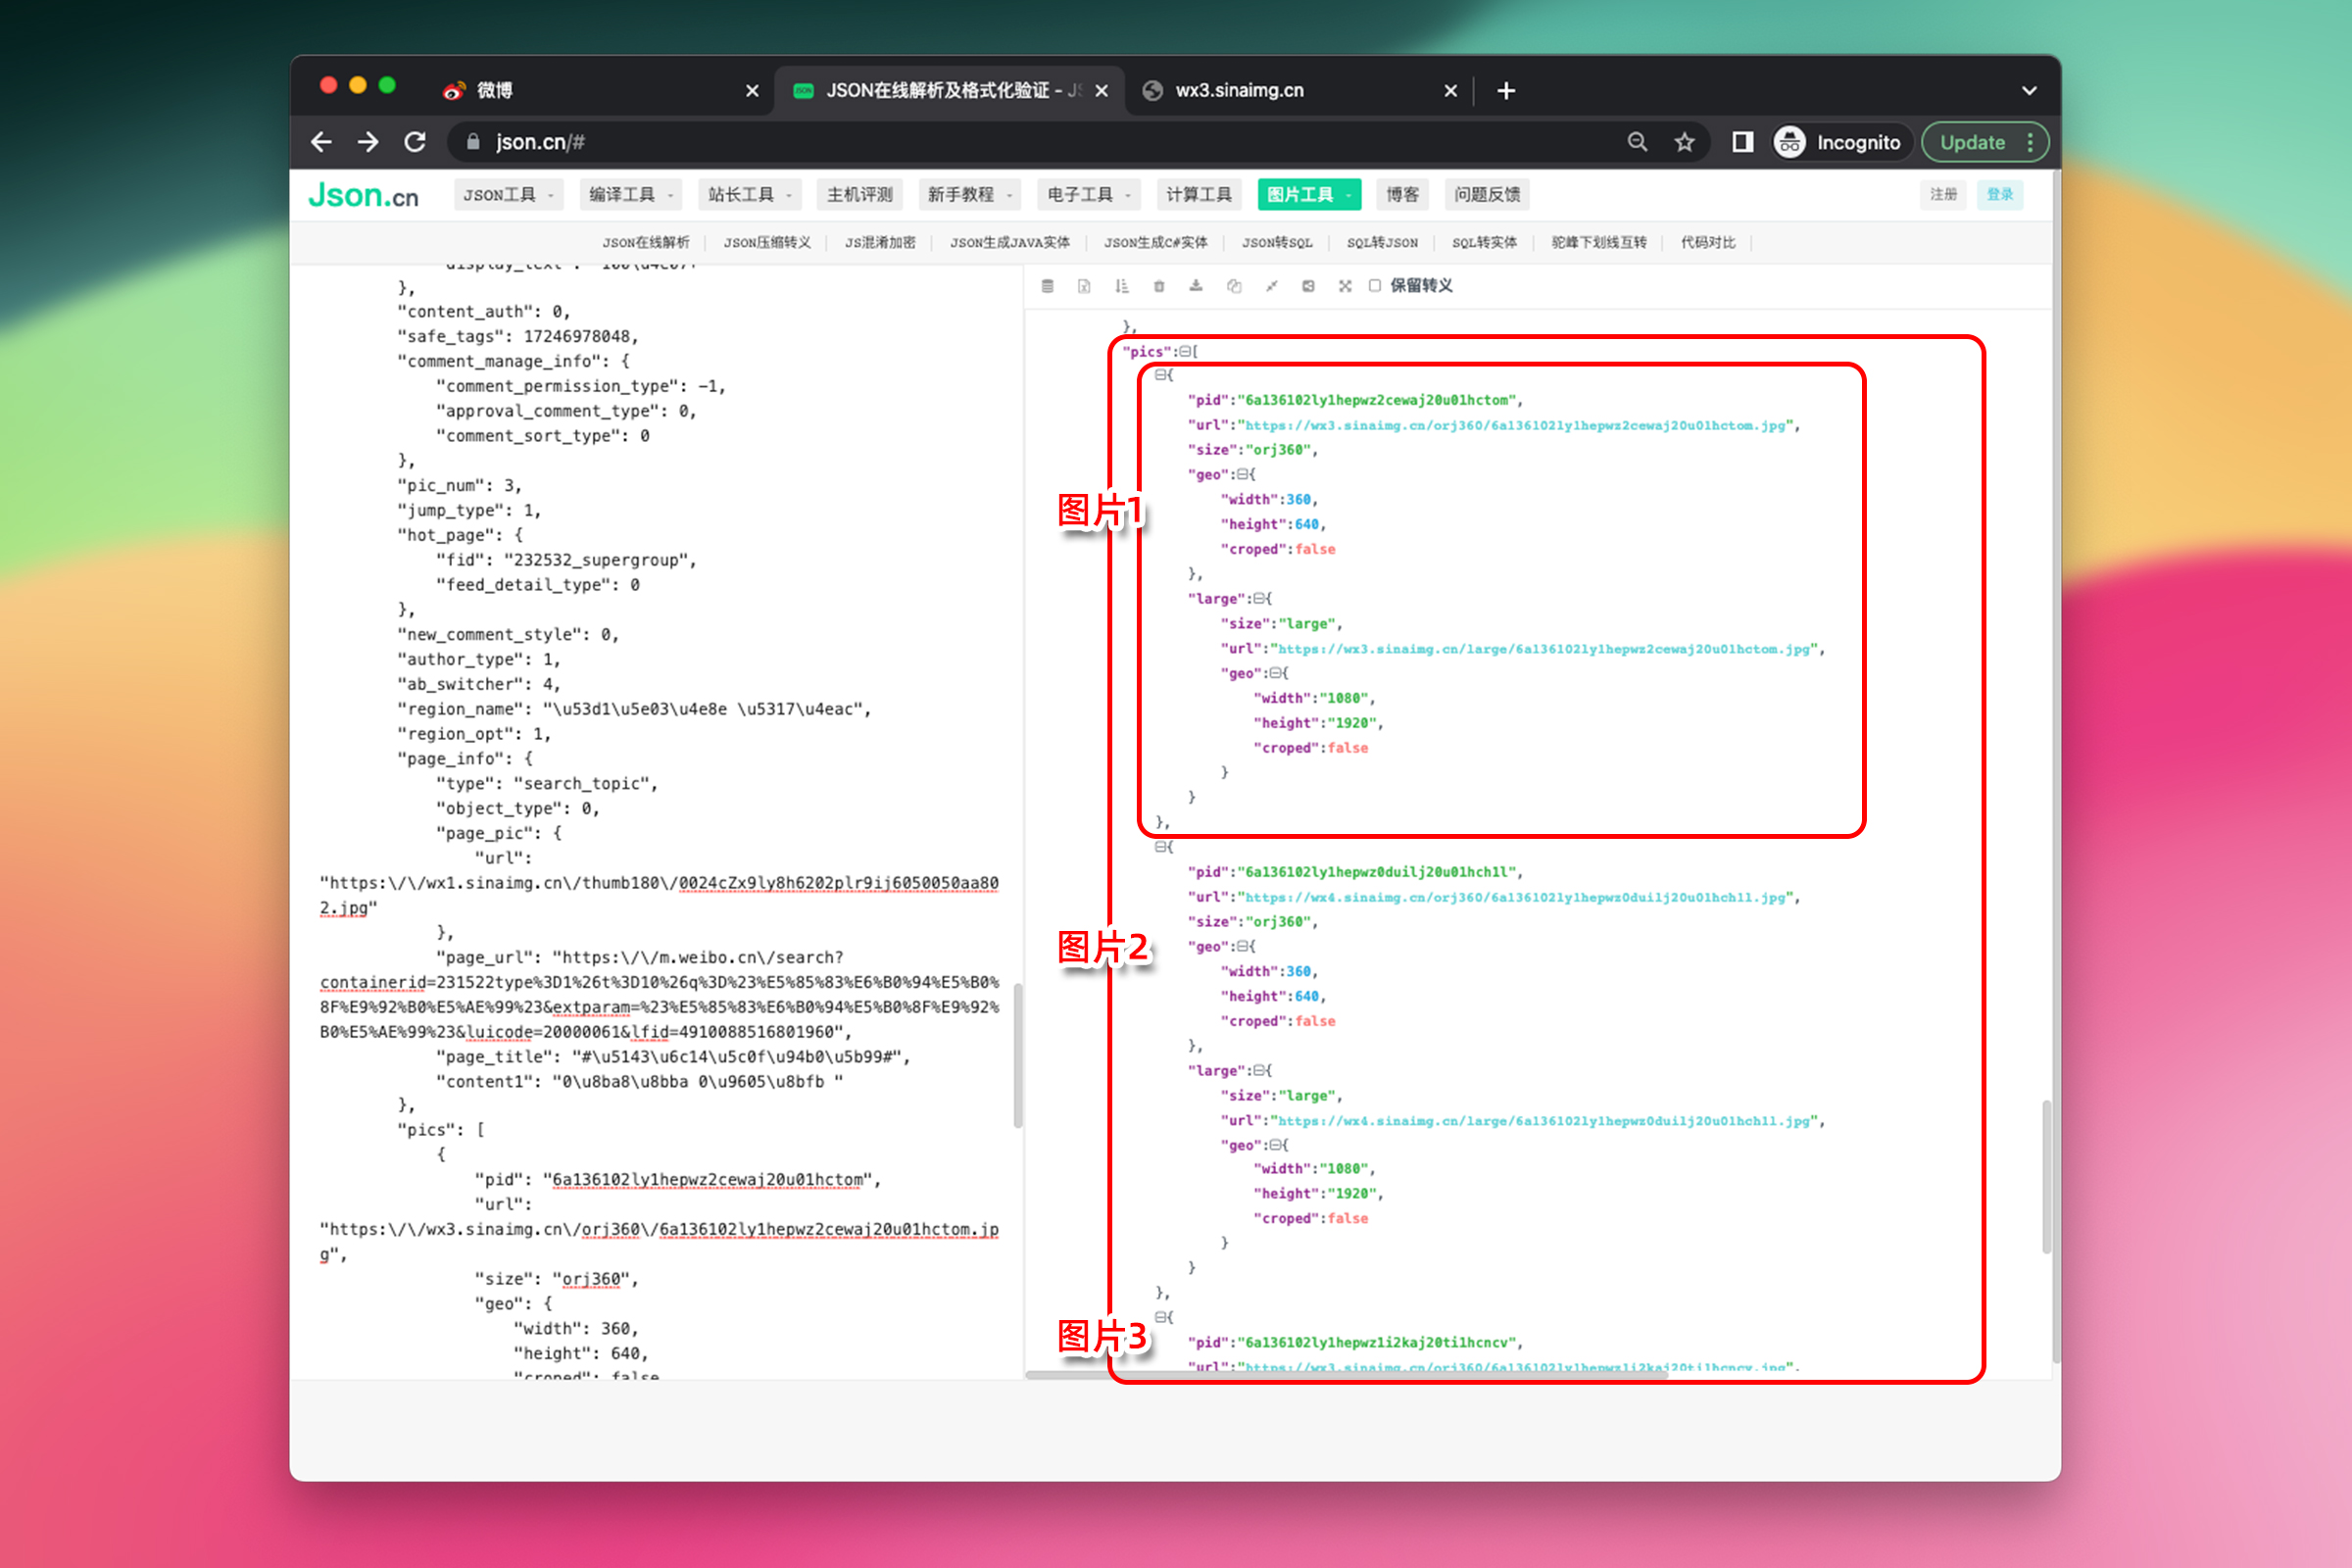Click the copy icon in JSON toolbar

[x=1234, y=286]
